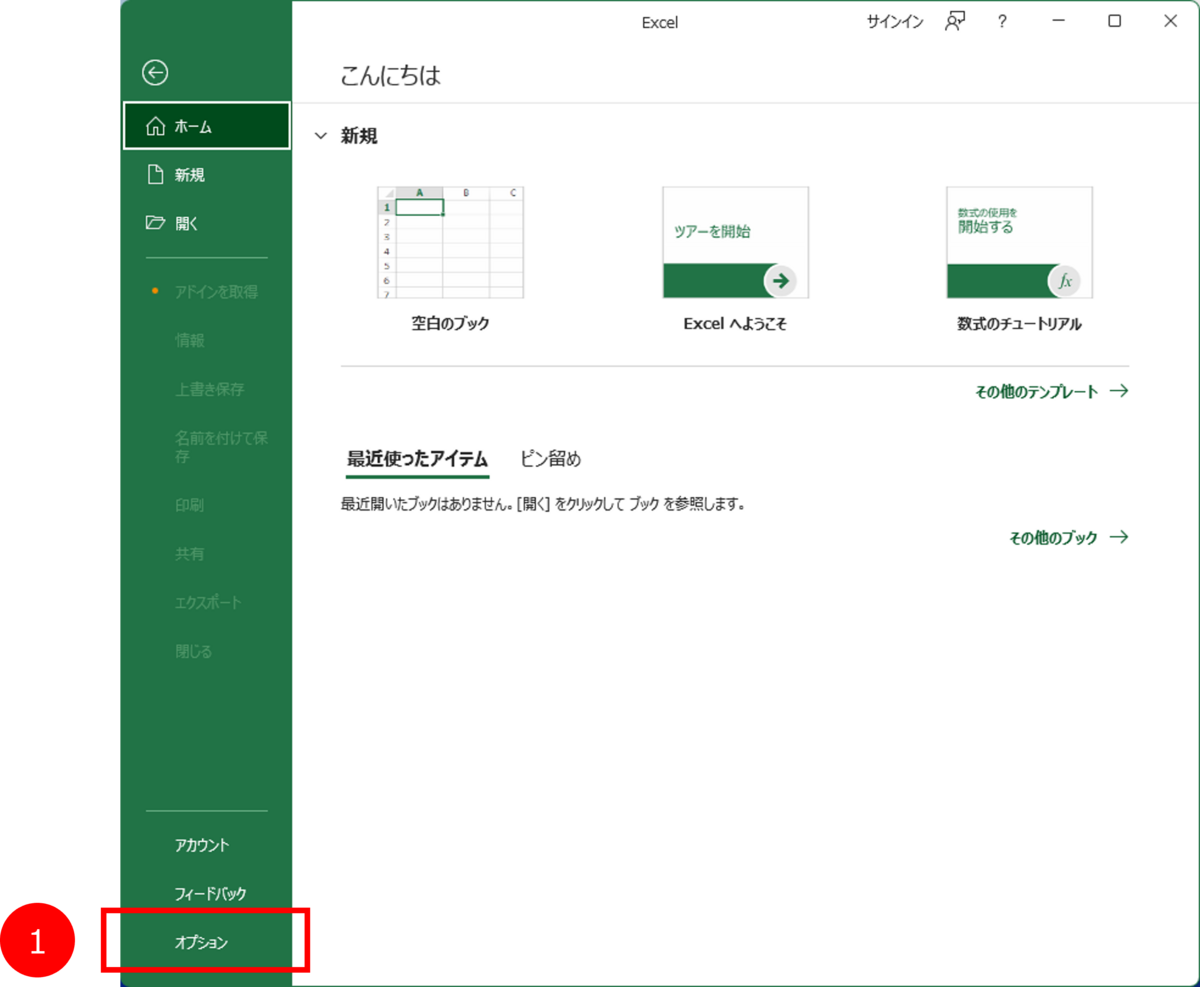Screen dimensions: 1200x987
Task: Click the 空白のブック label
Action: tap(450, 324)
